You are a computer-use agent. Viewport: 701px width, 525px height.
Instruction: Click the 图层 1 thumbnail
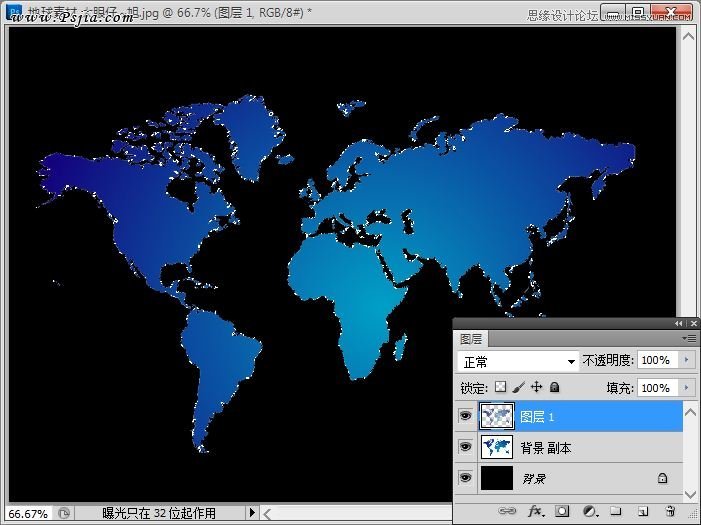tap(497, 416)
